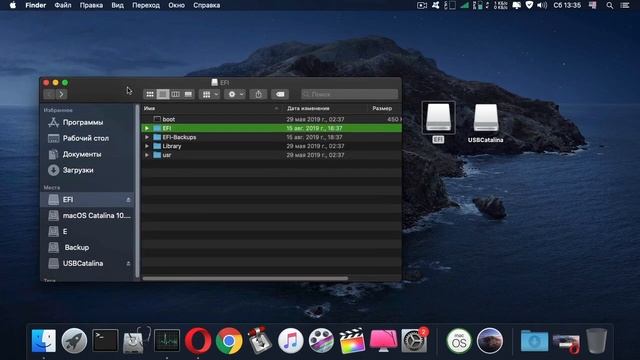Open System Preferences from the Dock
The width and height of the screenshot is (640, 360).
tap(414, 340)
